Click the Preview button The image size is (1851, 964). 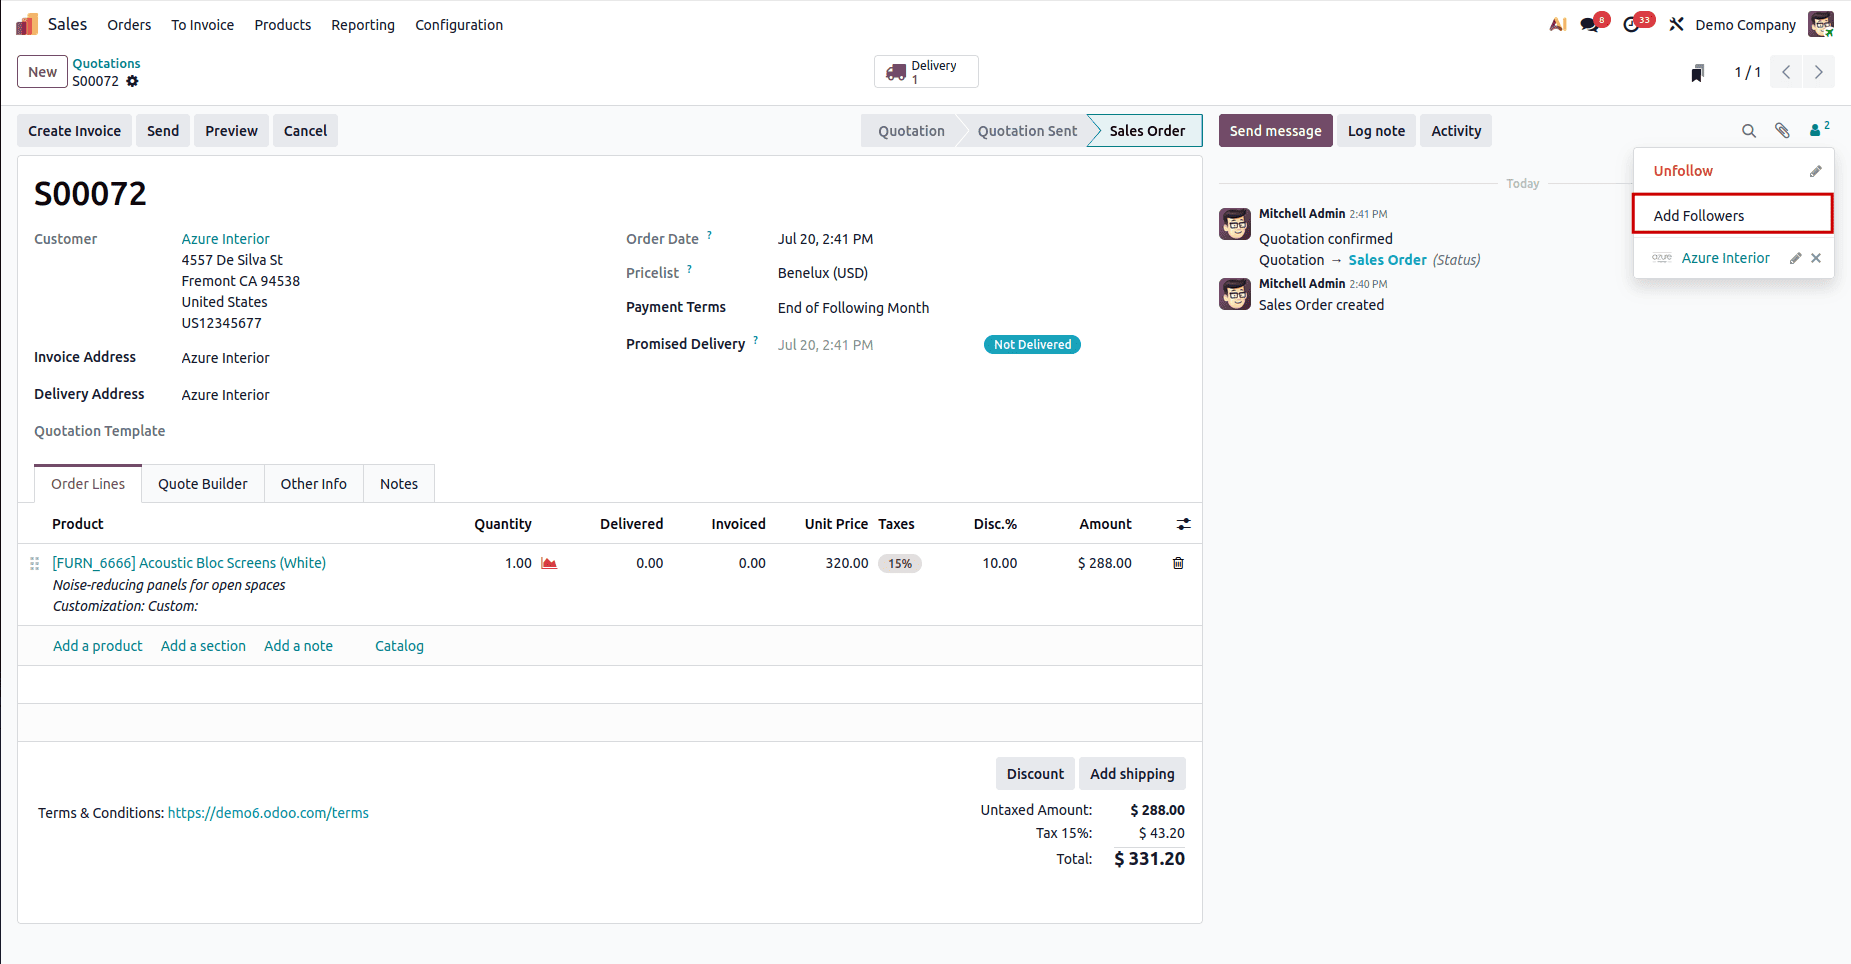231,131
